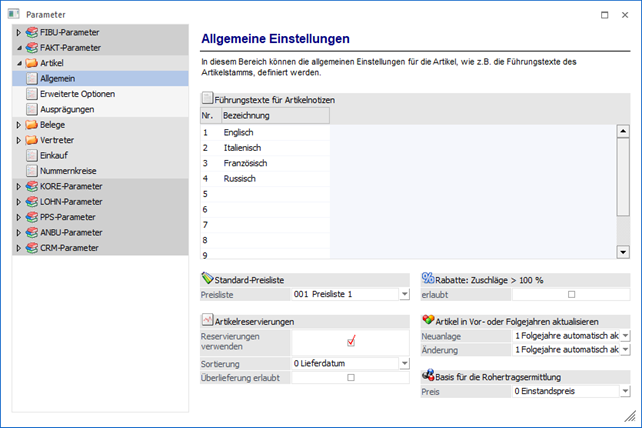Click the Standard-Preisliste tag icon
The width and height of the screenshot is (642, 428).
click(x=207, y=278)
